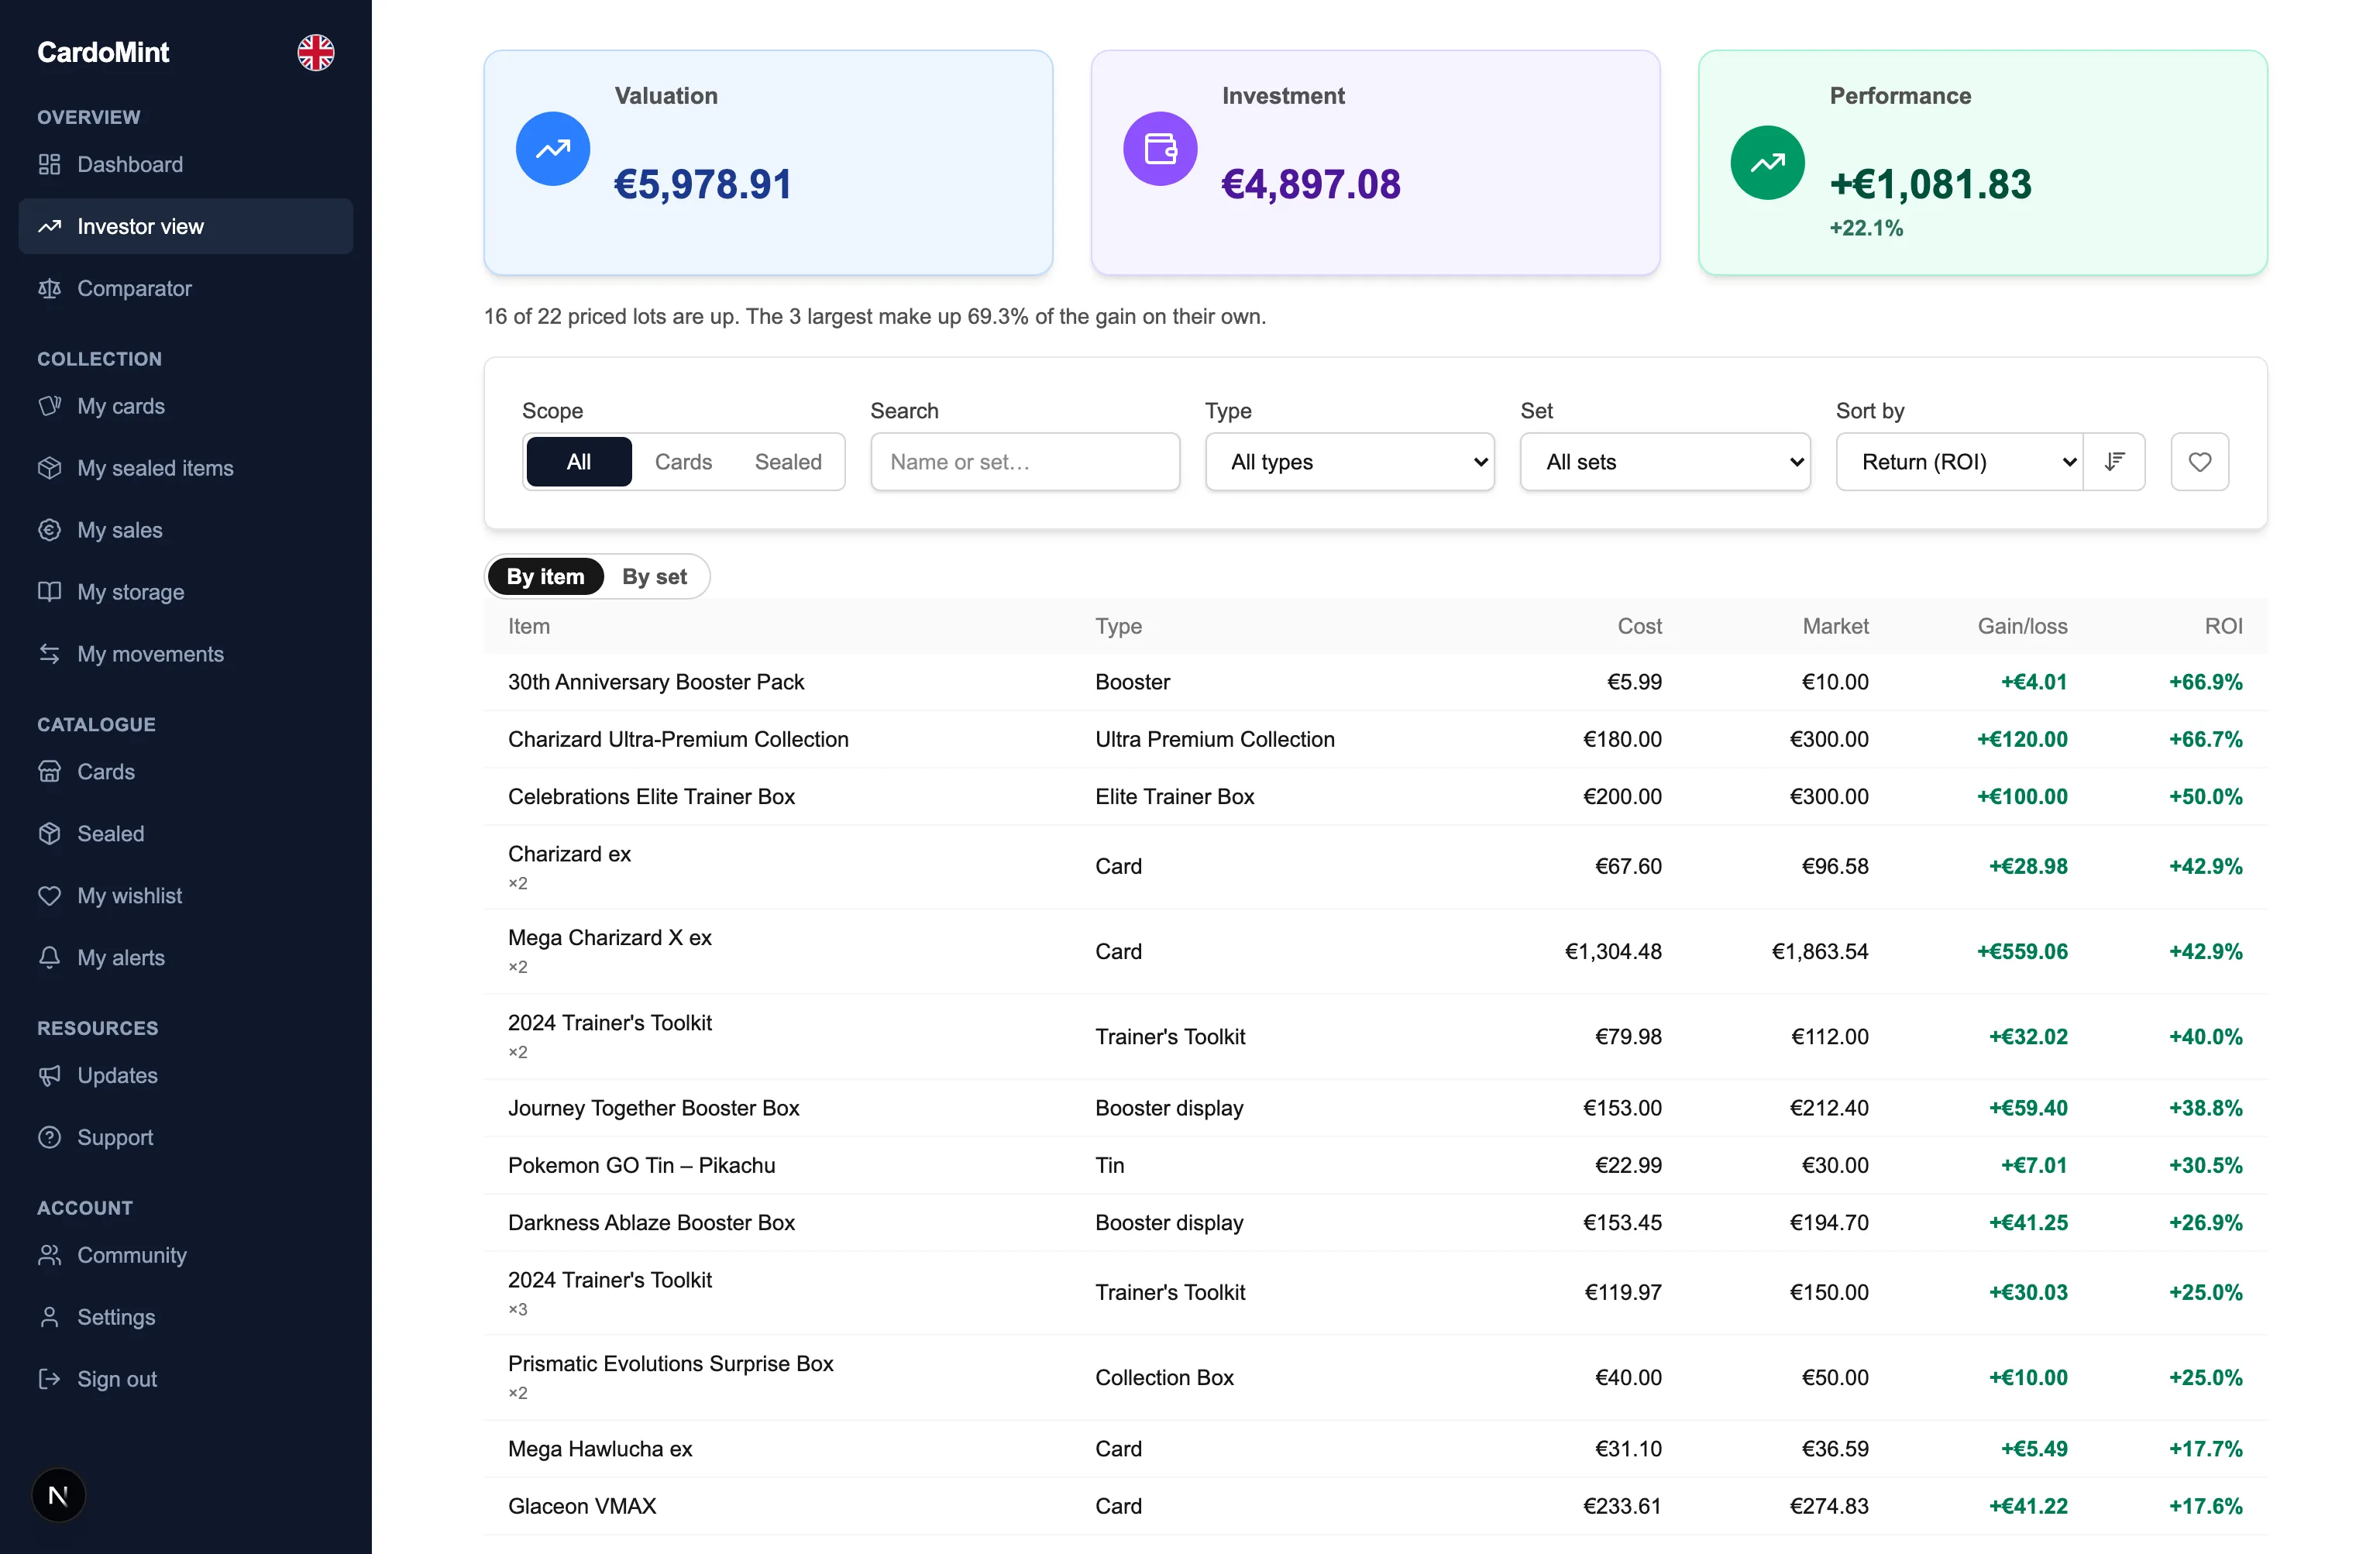
Task: Open the All types dropdown
Action: (1350, 462)
